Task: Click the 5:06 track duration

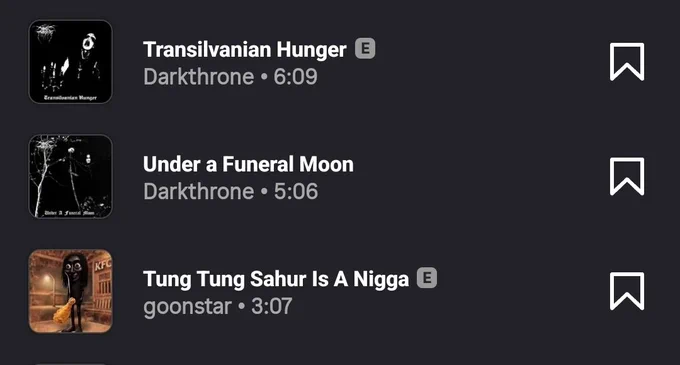Action: (296, 191)
